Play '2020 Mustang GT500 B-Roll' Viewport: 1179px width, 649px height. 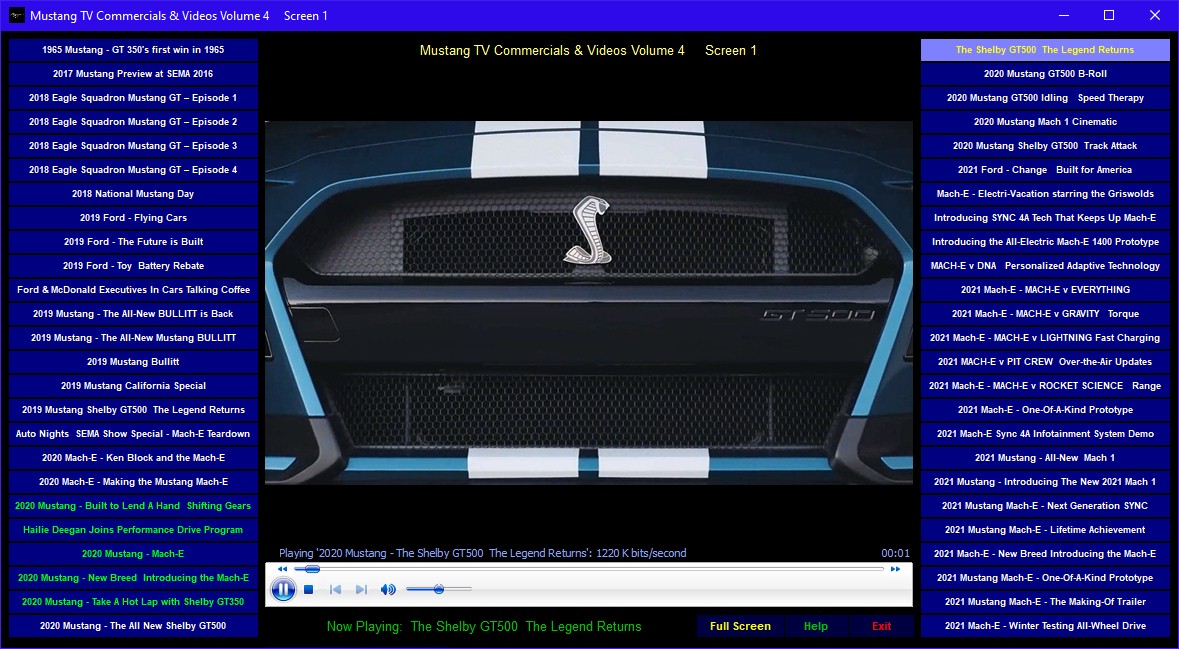click(1045, 74)
